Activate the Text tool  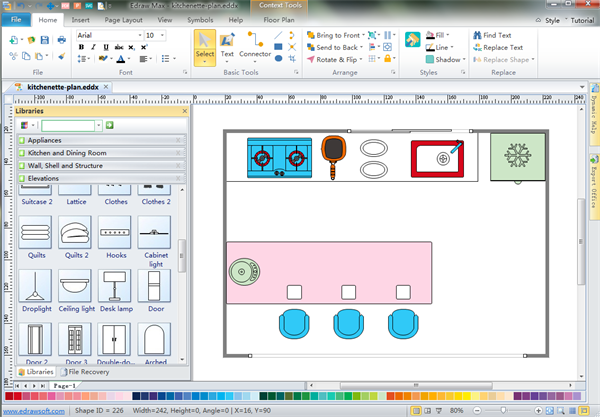227,48
